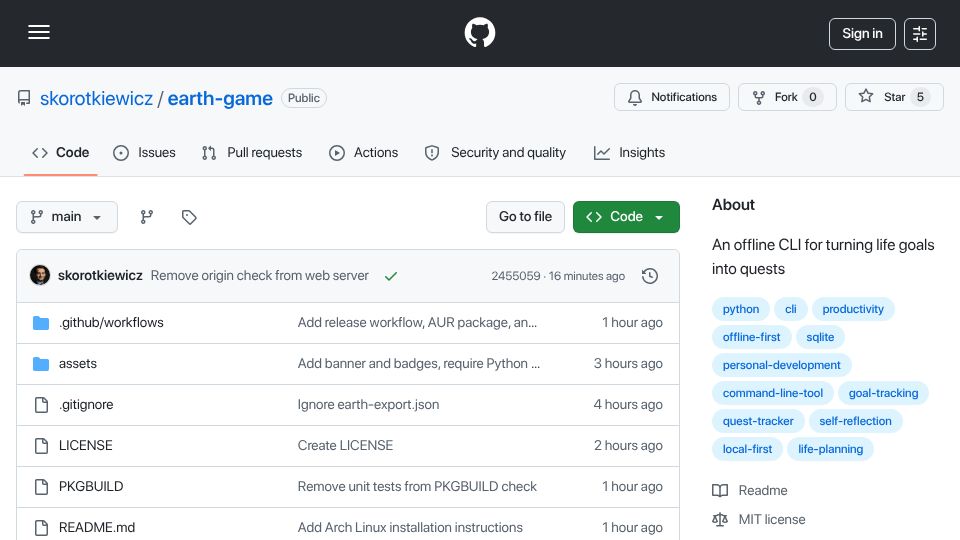The height and width of the screenshot is (540, 960).
Task: Open appearance settings icon beside Sign in
Action: click(920, 34)
